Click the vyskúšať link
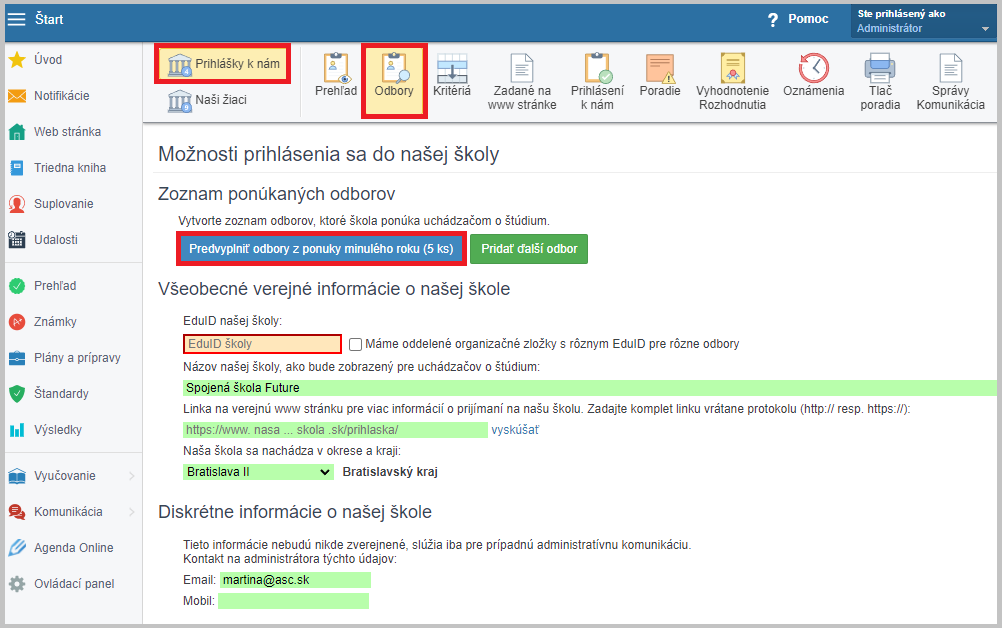Image resolution: width=1002 pixels, height=628 pixels. pos(514,429)
